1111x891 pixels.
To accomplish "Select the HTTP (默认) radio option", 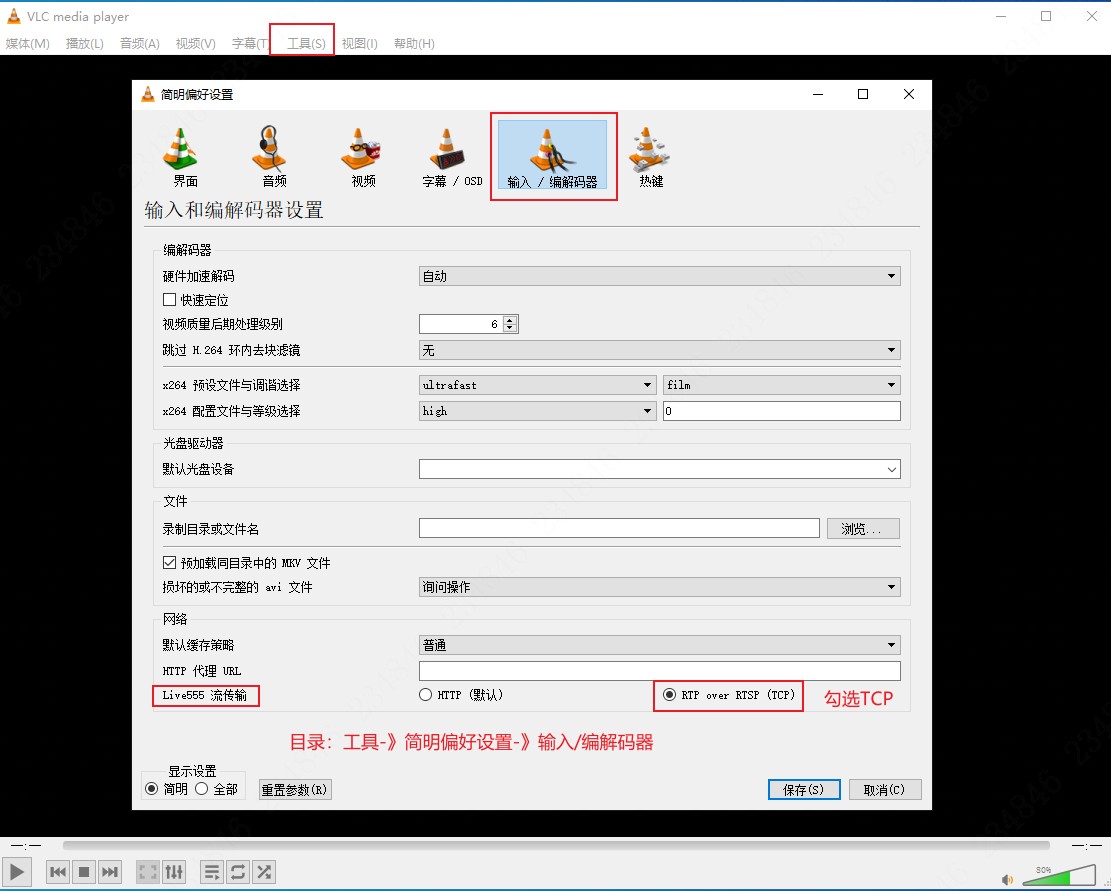I will coord(425,695).
